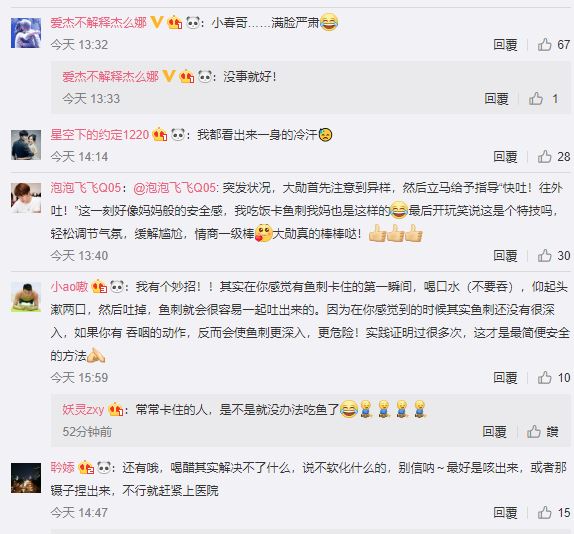This screenshot has height=534, width=574.
Task: Reply to 妖灵zxy's nested comment
Action: coord(494,432)
